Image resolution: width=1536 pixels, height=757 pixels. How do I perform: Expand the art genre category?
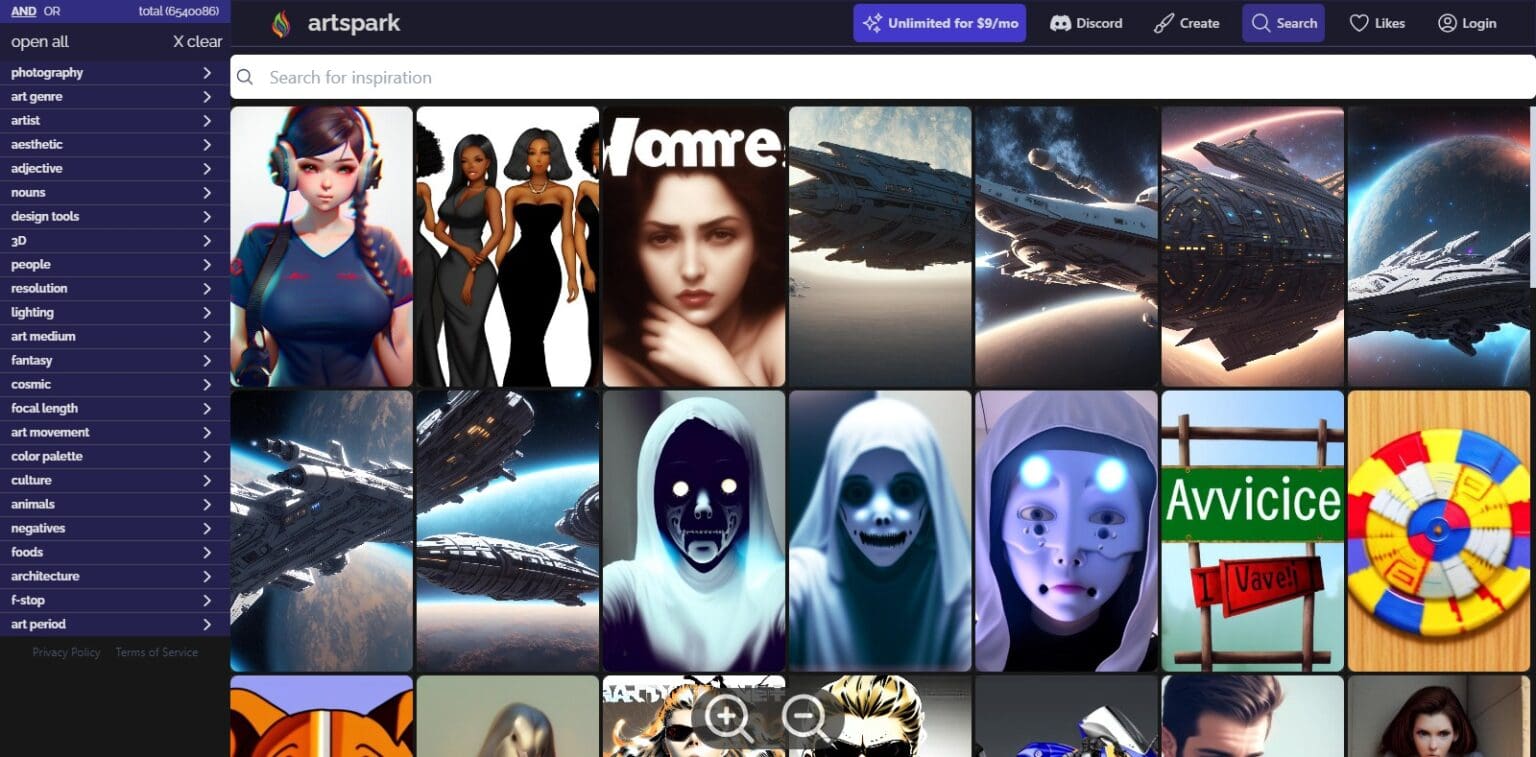coord(115,97)
